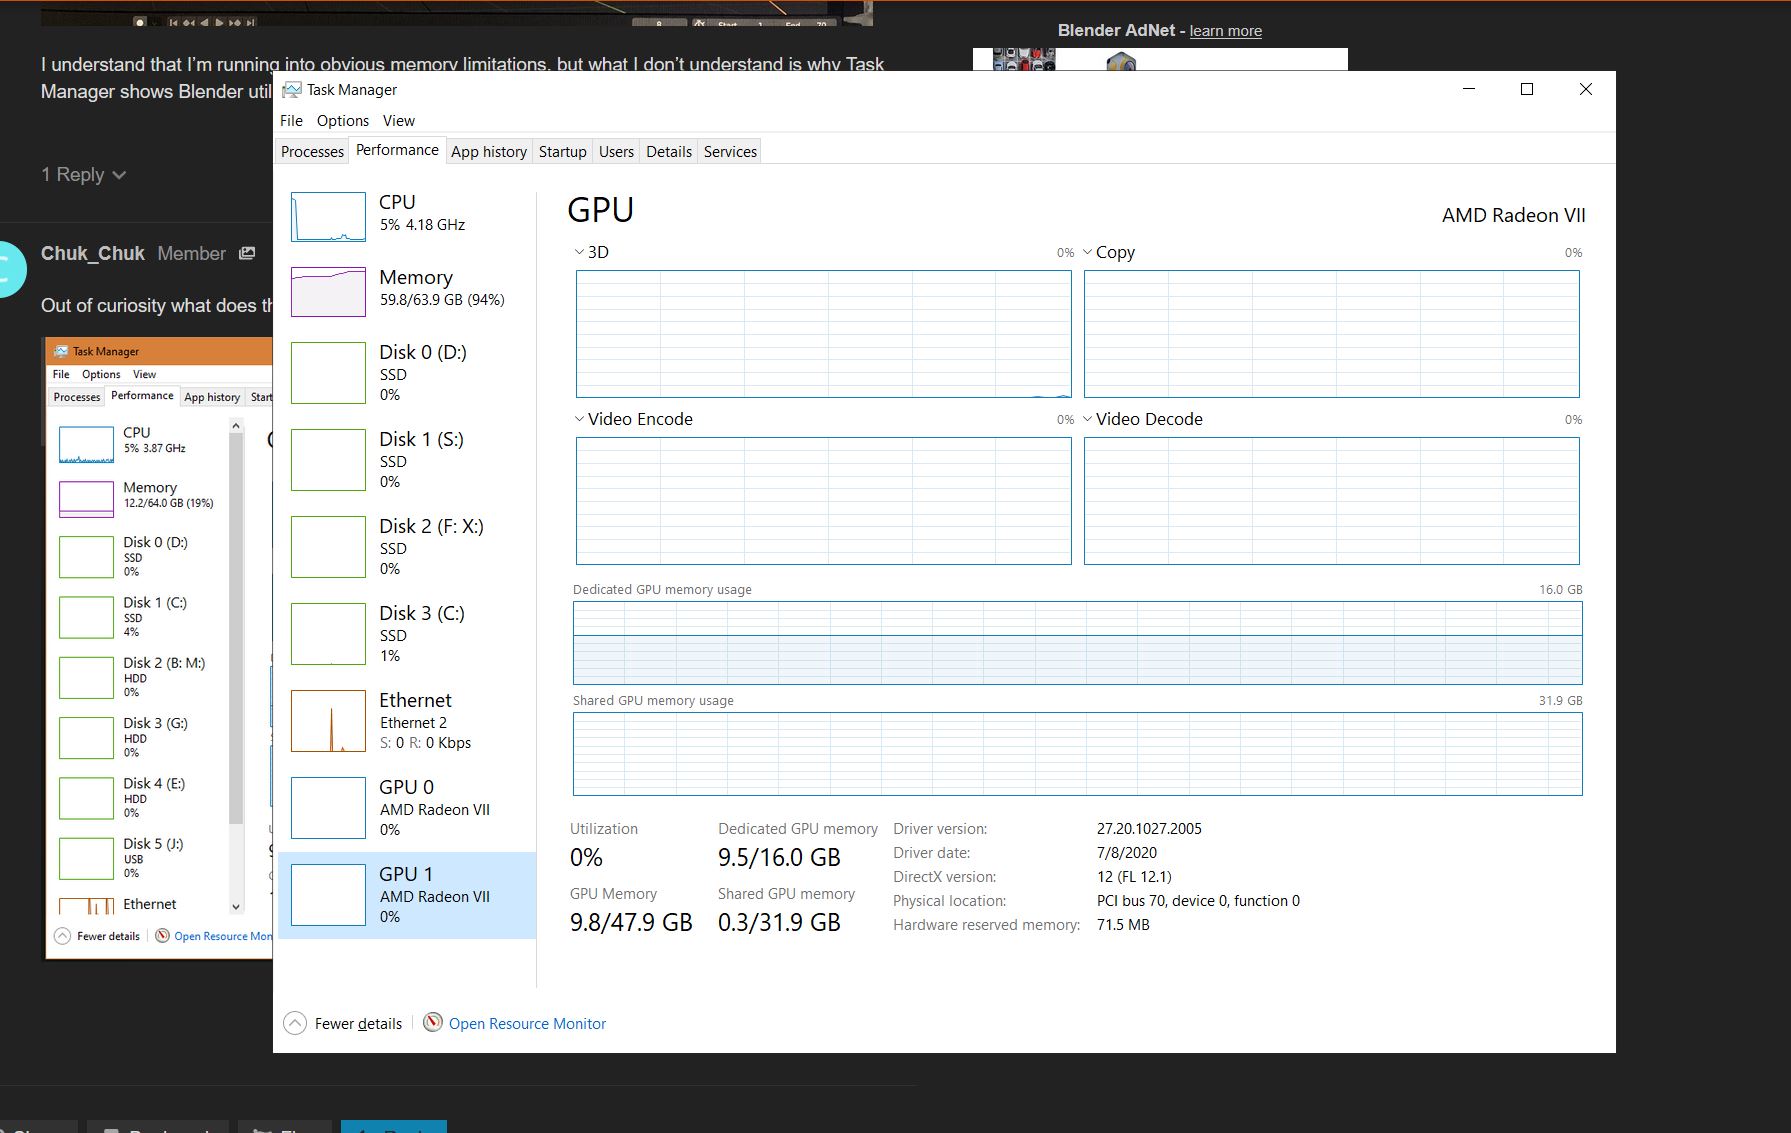Click the Dedicated GPU memory 9.5/16.0 GB value
This screenshot has height=1133, width=1791.
tap(779, 858)
